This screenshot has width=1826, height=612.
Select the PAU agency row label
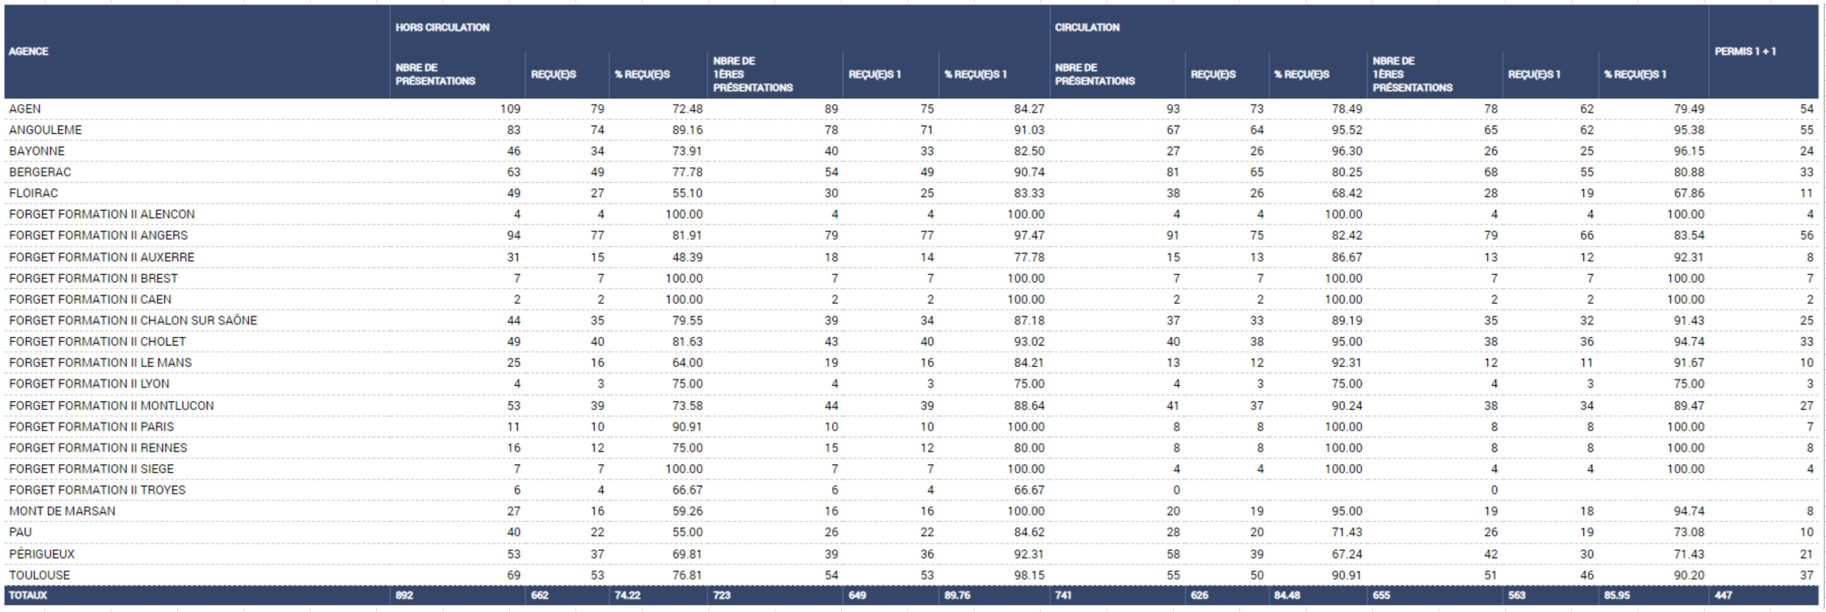pyautogui.click(x=21, y=532)
